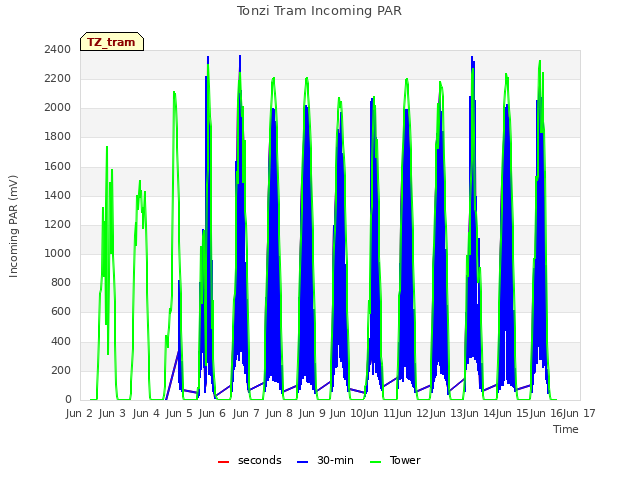This screenshot has width=640, height=480.
Task: Click the Jun 2 x-axis date label
Action: click(x=79, y=413)
